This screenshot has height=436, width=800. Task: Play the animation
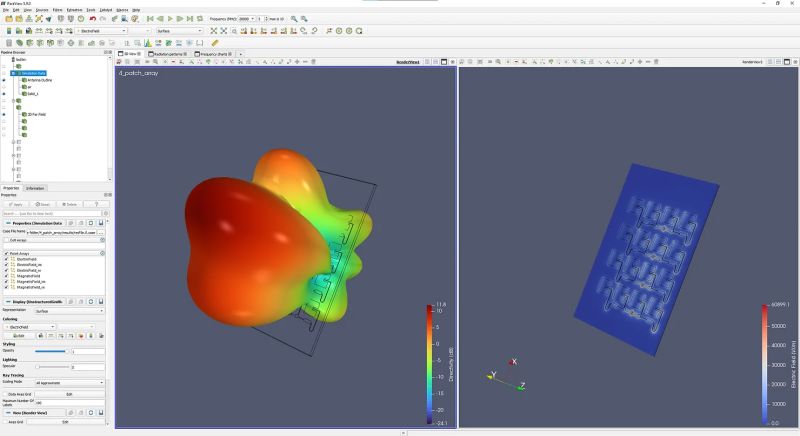point(170,19)
